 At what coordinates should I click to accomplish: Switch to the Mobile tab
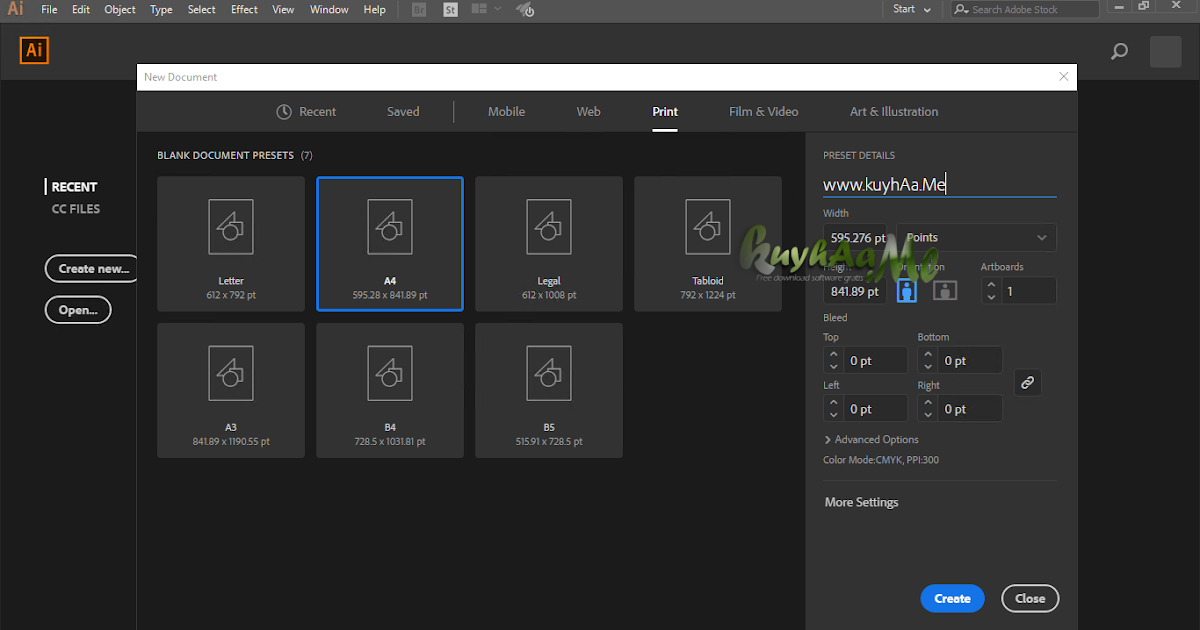tap(506, 112)
